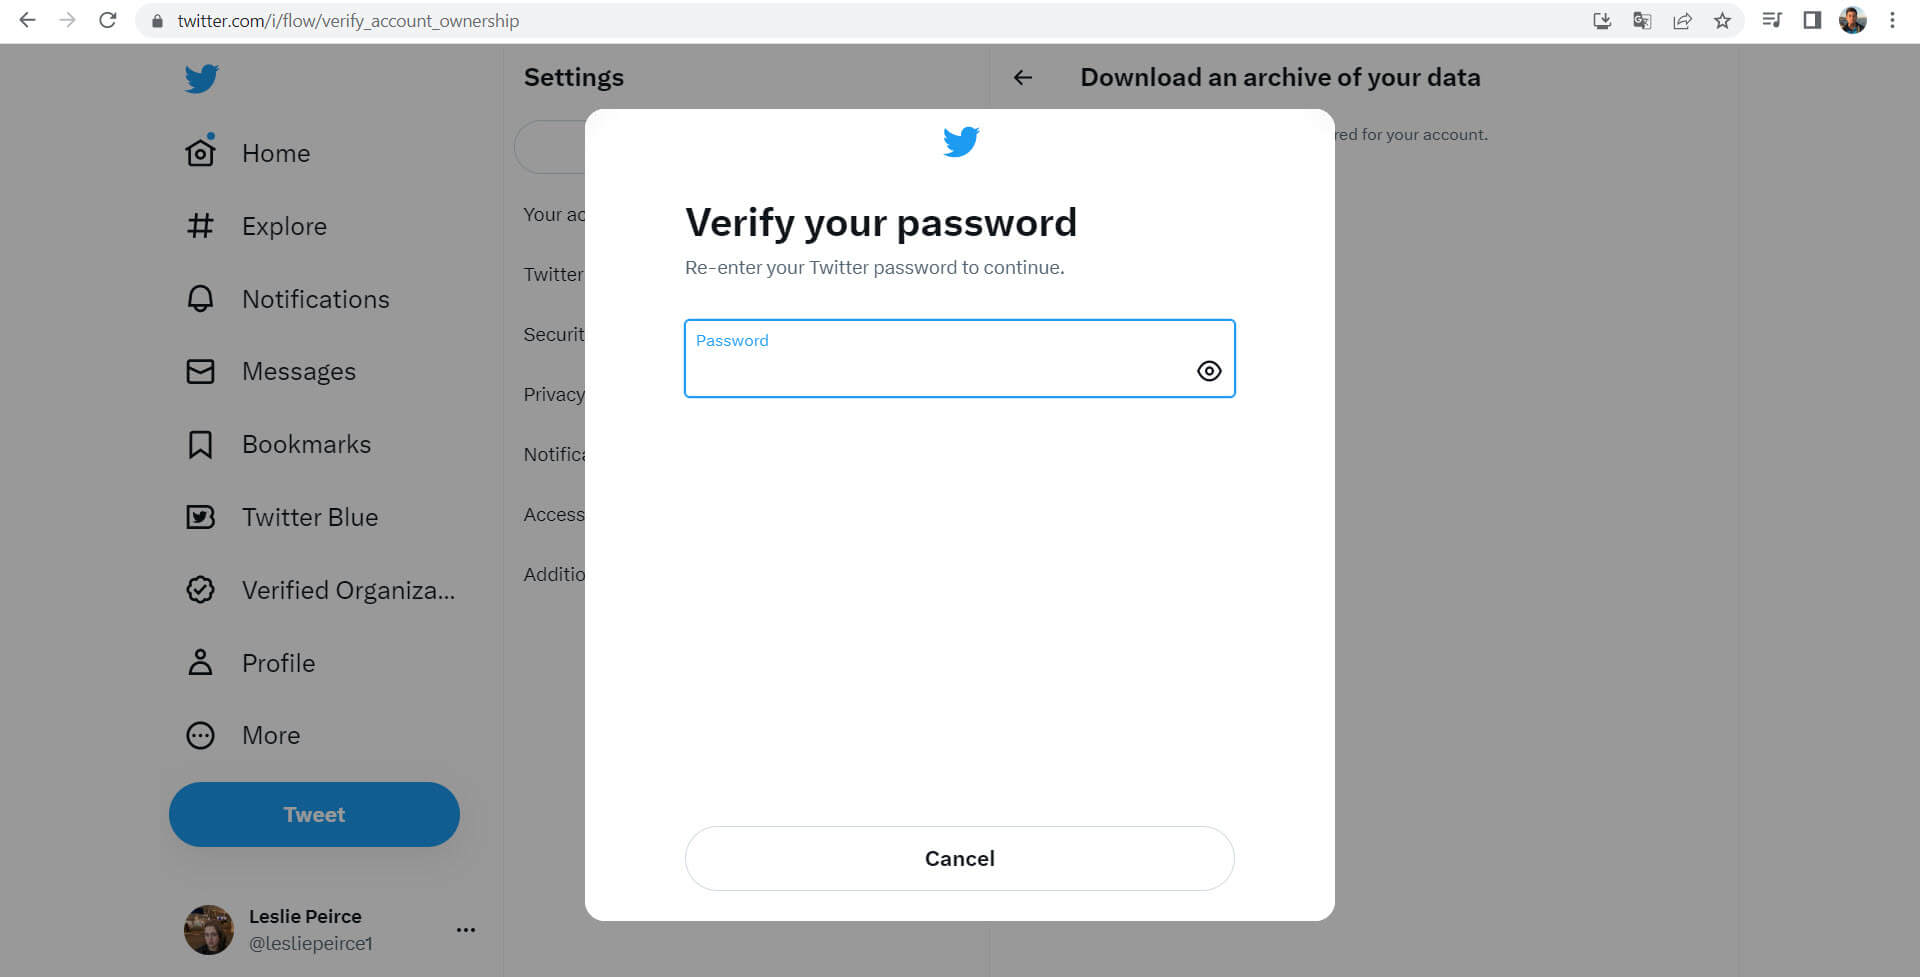Open Messages with the envelope icon
Viewport: 1920px width, 977px height.
click(x=200, y=371)
